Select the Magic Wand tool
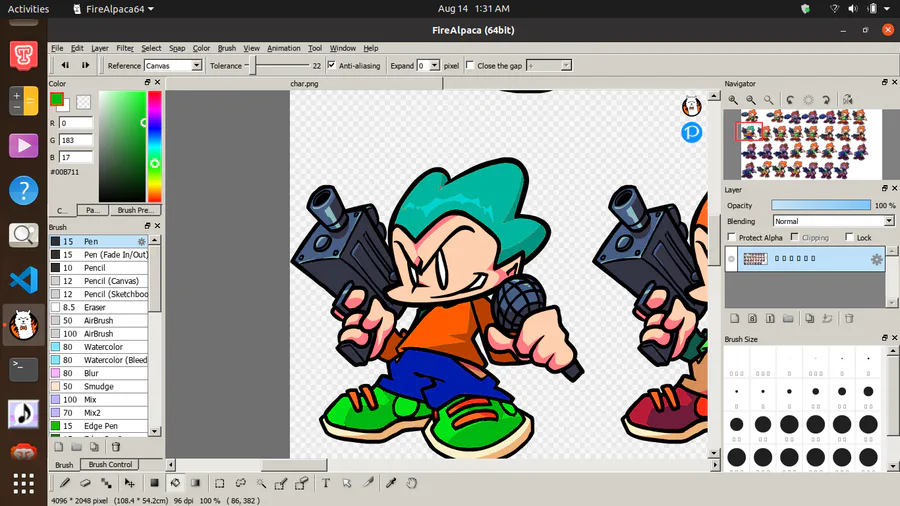The height and width of the screenshot is (506, 900). point(261,483)
